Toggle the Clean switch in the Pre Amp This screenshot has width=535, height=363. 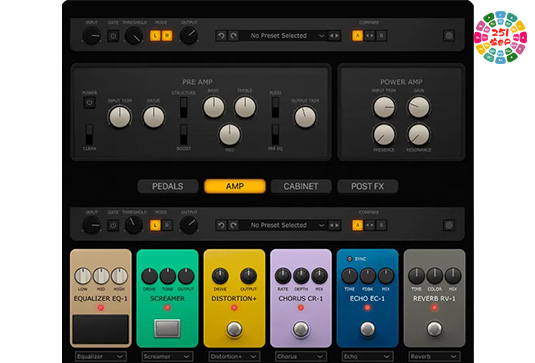point(89,134)
